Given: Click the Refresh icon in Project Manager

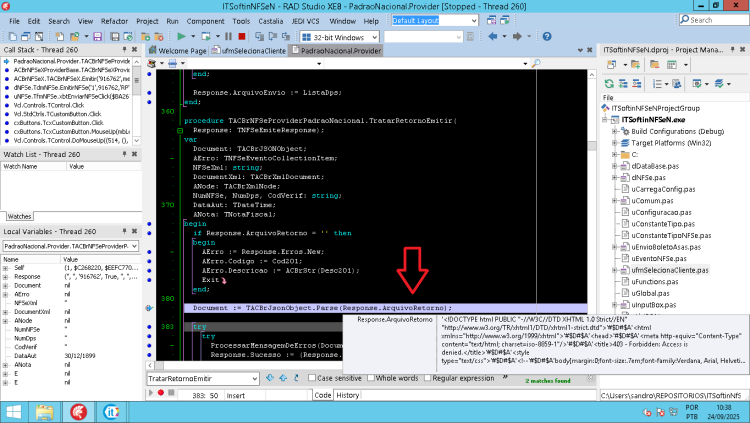Looking at the screenshot, I should pos(609,84).
